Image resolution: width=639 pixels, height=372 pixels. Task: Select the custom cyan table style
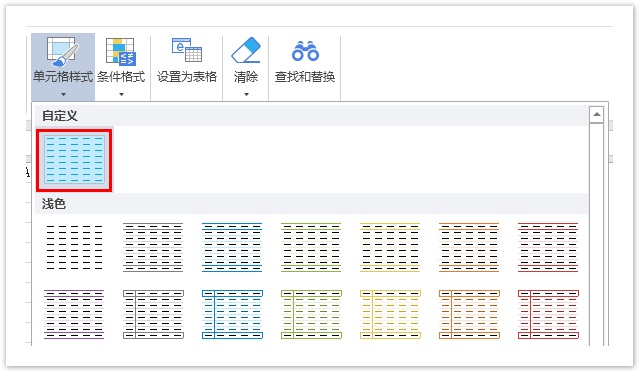click(x=74, y=160)
